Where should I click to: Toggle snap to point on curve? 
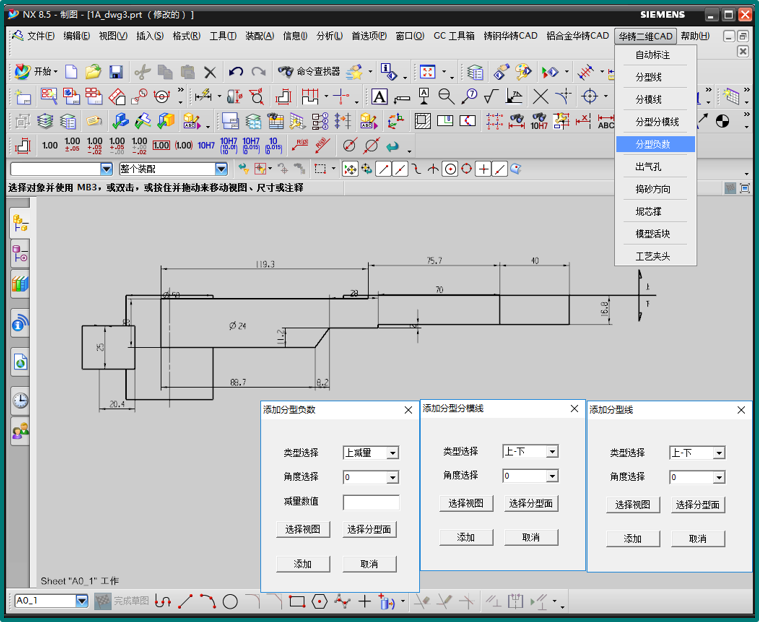(x=500, y=169)
